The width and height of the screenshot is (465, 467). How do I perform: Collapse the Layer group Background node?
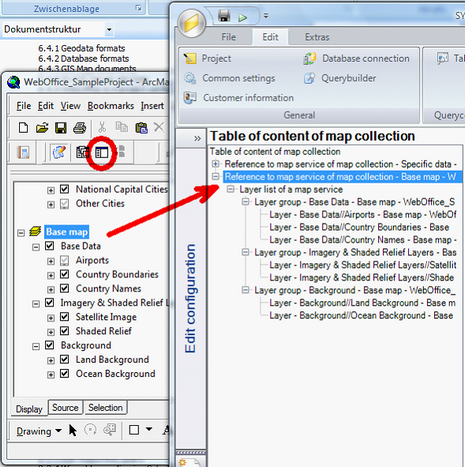tap(245, 290)
